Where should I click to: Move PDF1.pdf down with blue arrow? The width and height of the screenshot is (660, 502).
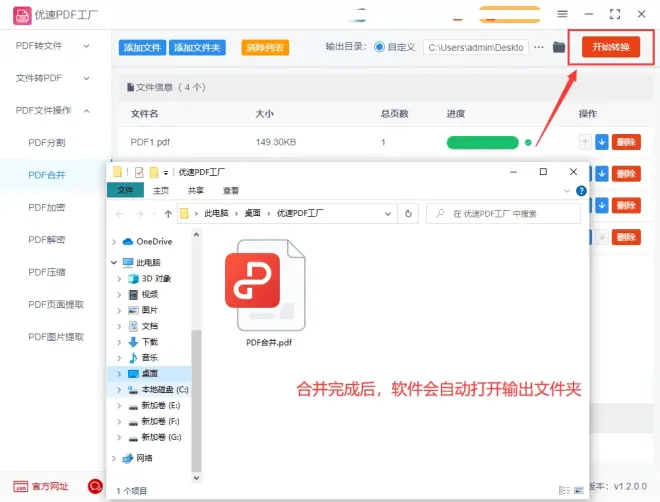pyautogui.click(x=602, y=142)
